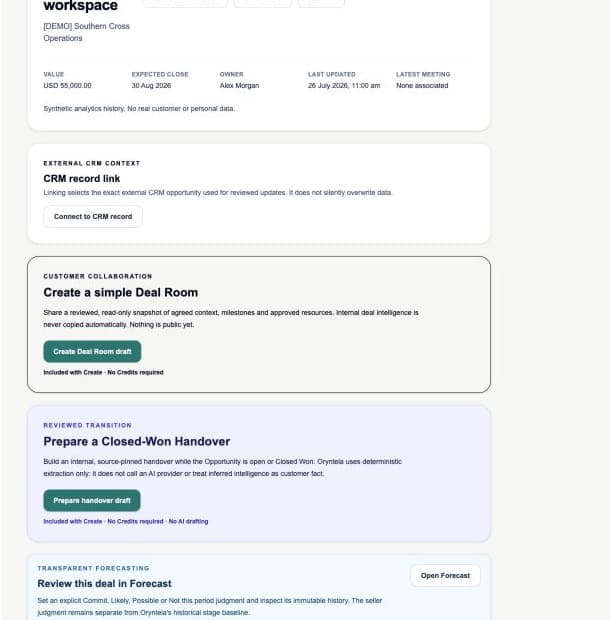The width and height of the screenshot is (610, 620).
Task: Select the Create a simple Deal Room heading
Action: [121, 293]
